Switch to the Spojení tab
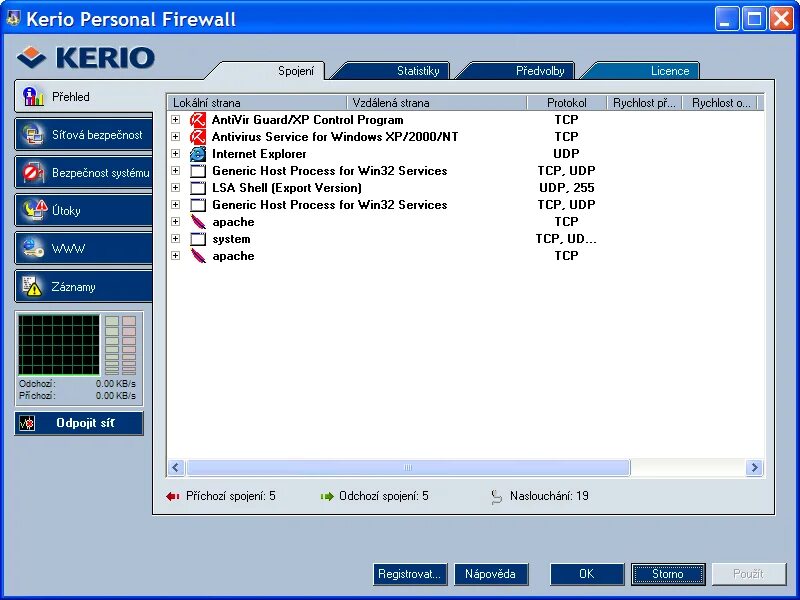The width and height of the screenshot is (800, 600). (295, 71)
